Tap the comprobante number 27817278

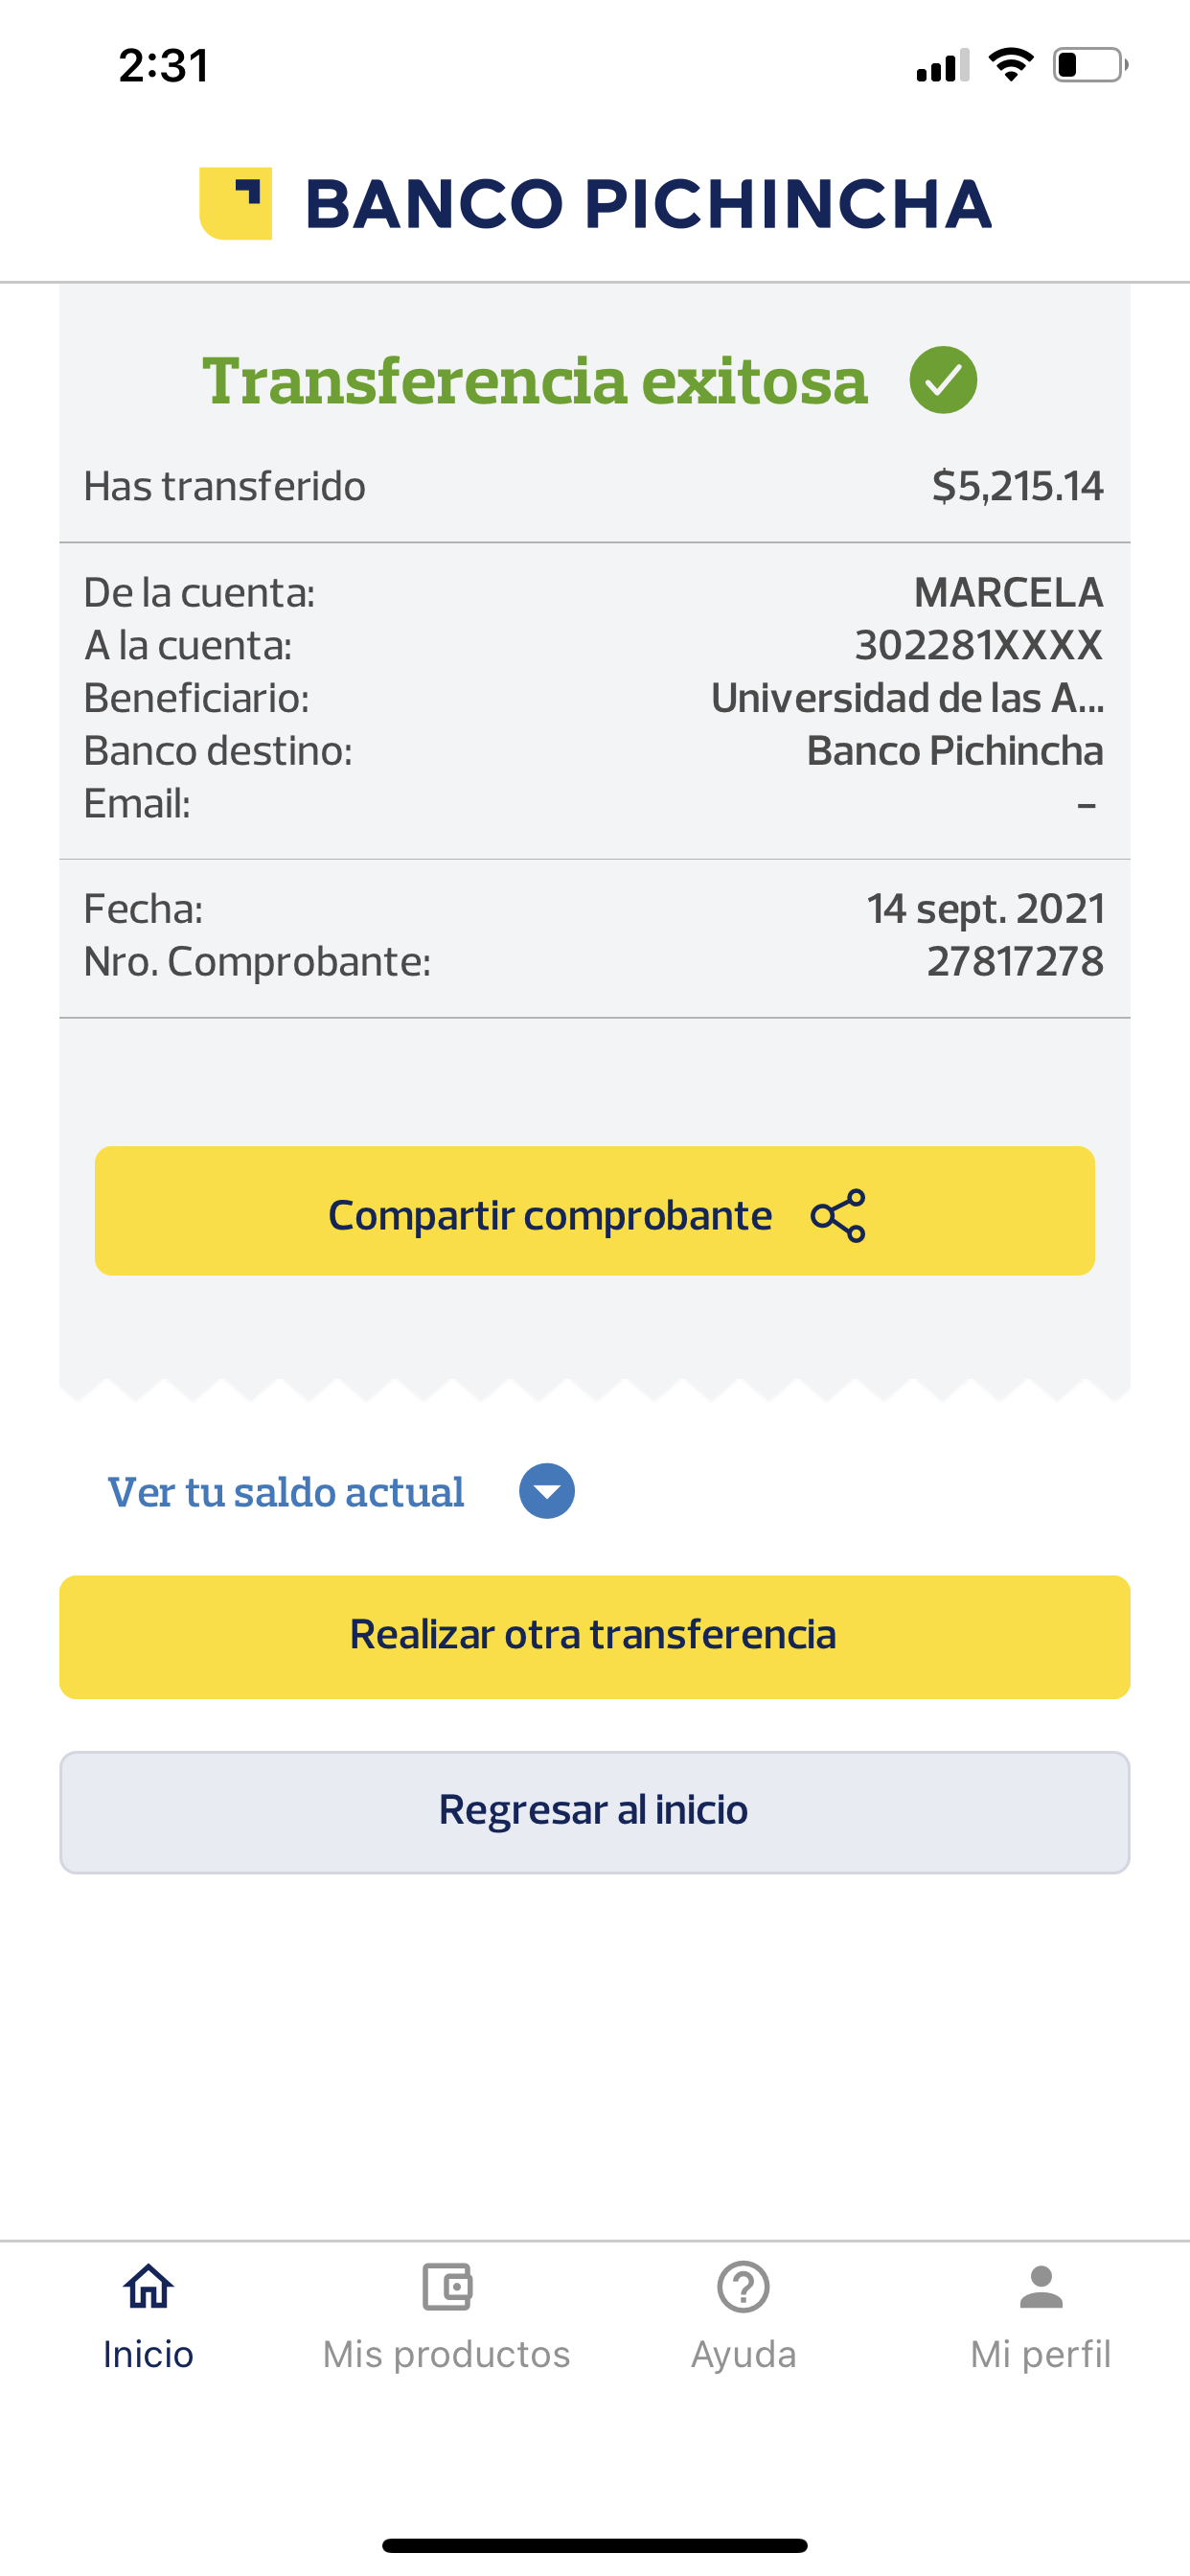[1014, 961]
